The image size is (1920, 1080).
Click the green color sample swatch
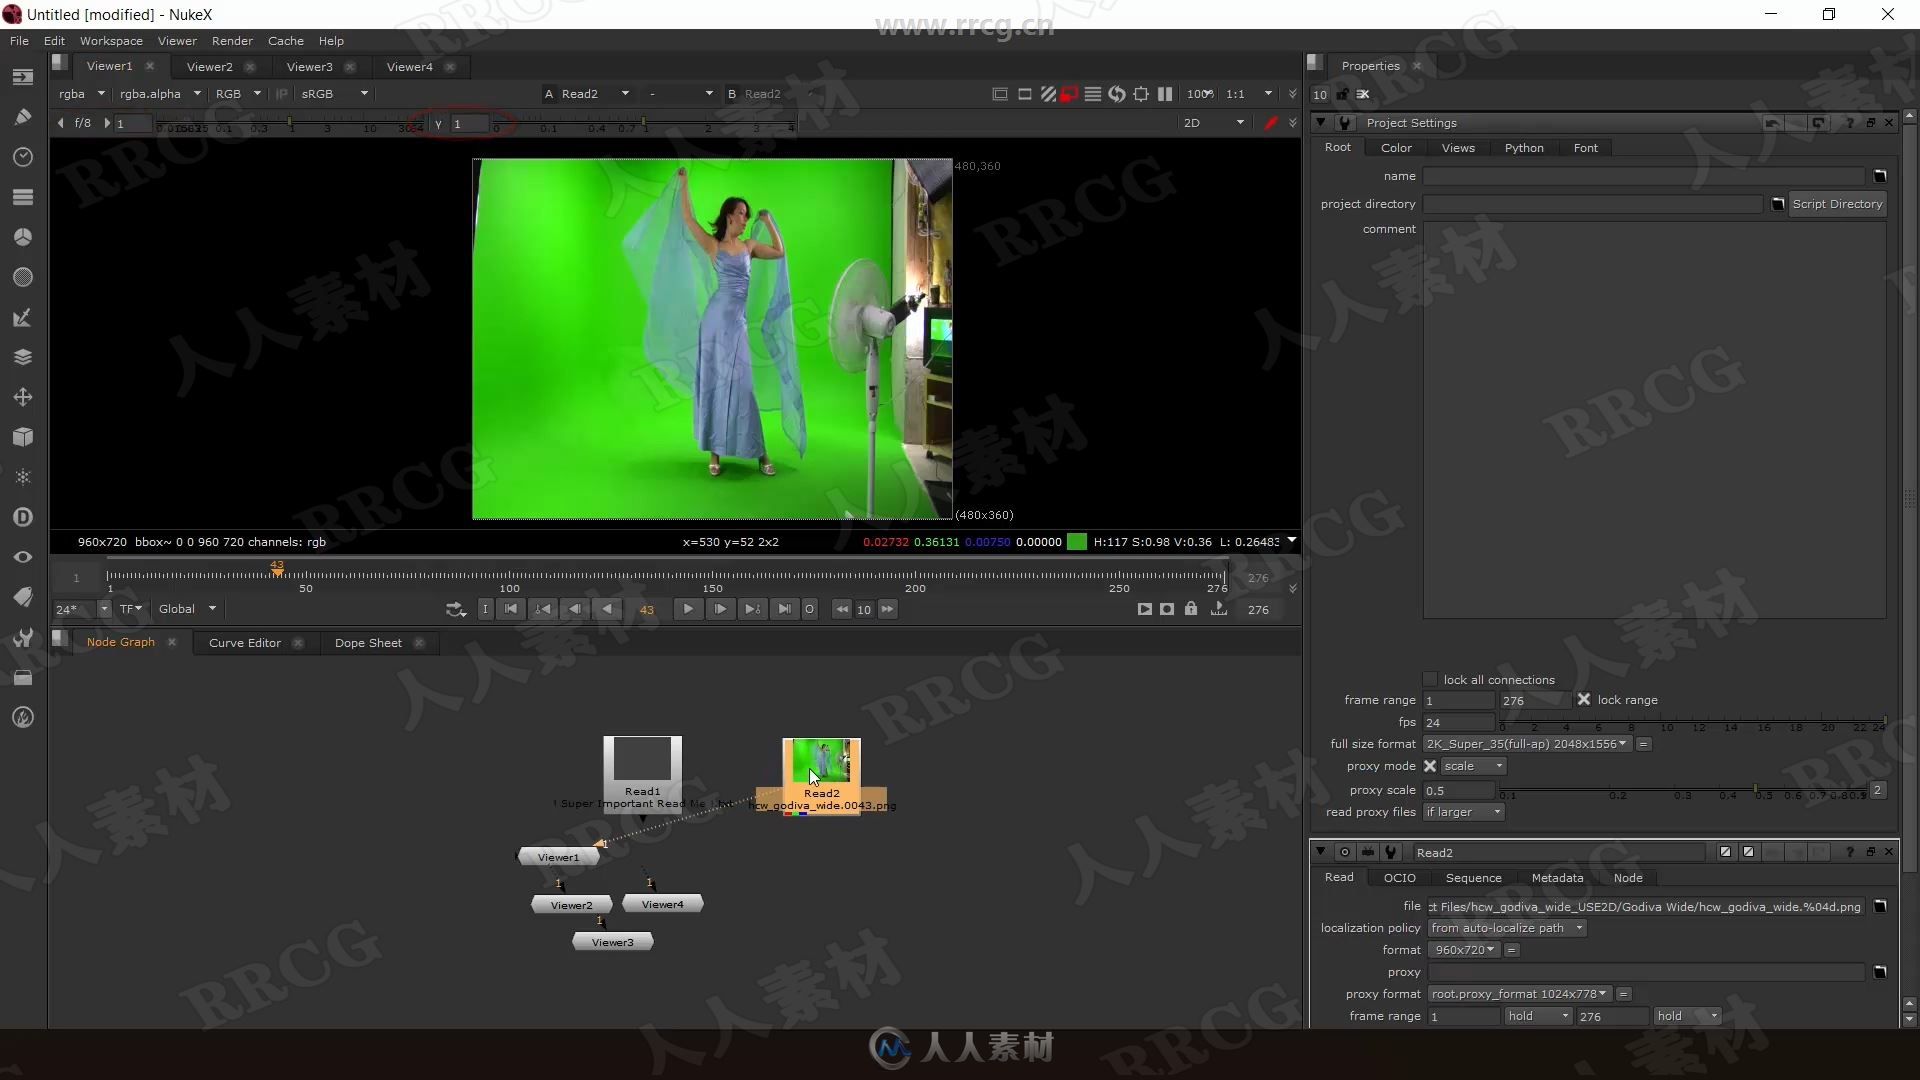click(1077, 542)
